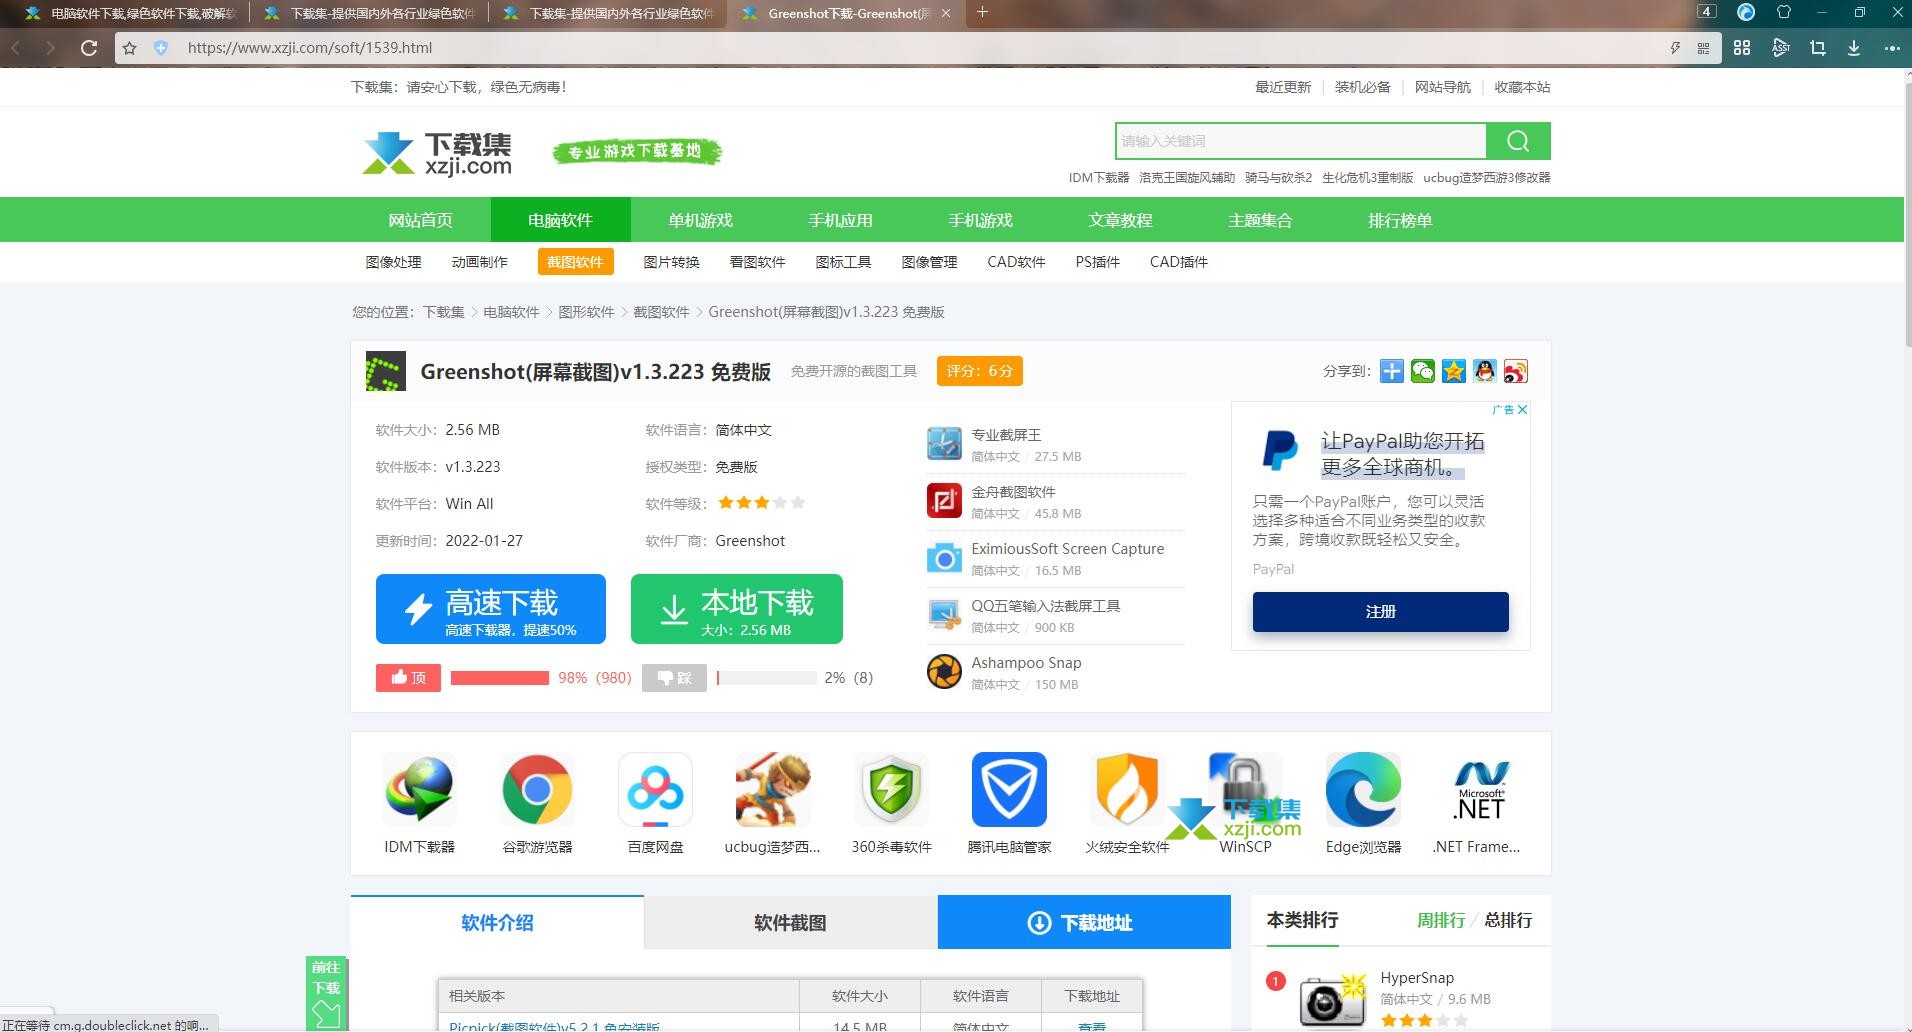Share to Weibo icon

coord(1515,371)
